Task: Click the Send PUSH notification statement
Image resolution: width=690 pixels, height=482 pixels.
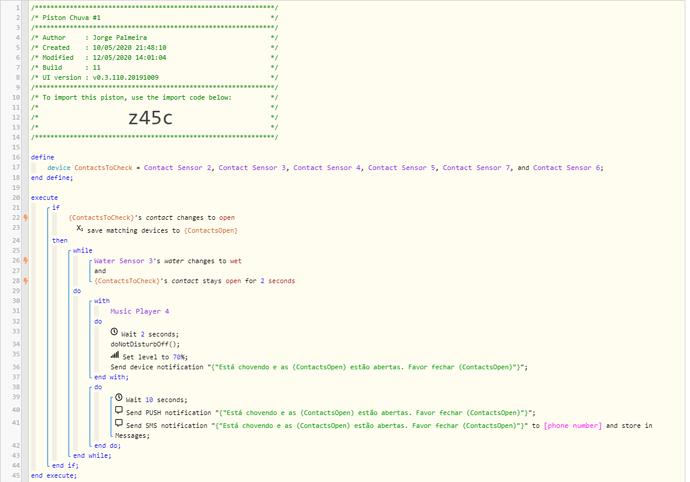Action: (331, 413)
